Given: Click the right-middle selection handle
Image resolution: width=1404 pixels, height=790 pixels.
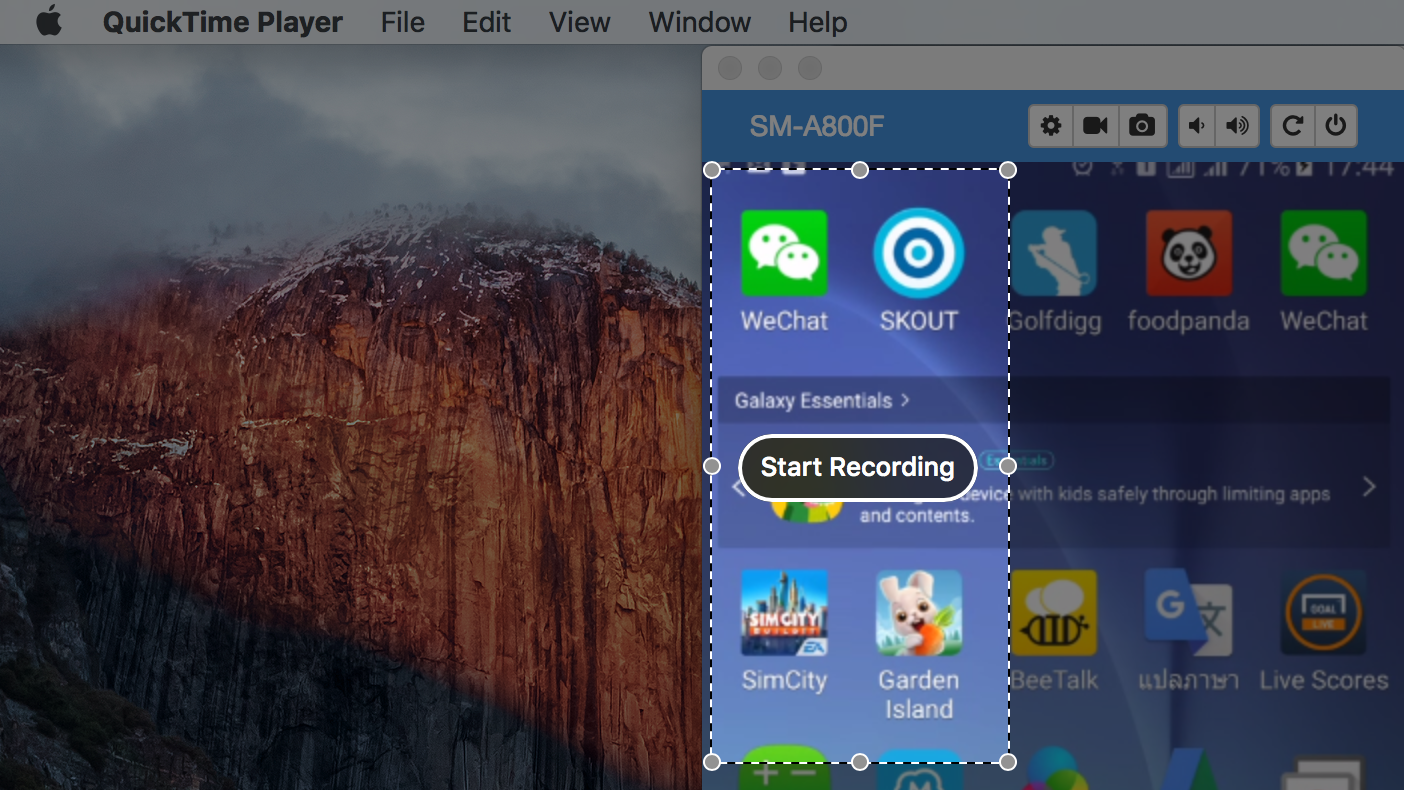Looking at the screenshot, I should pos(1008,466).
